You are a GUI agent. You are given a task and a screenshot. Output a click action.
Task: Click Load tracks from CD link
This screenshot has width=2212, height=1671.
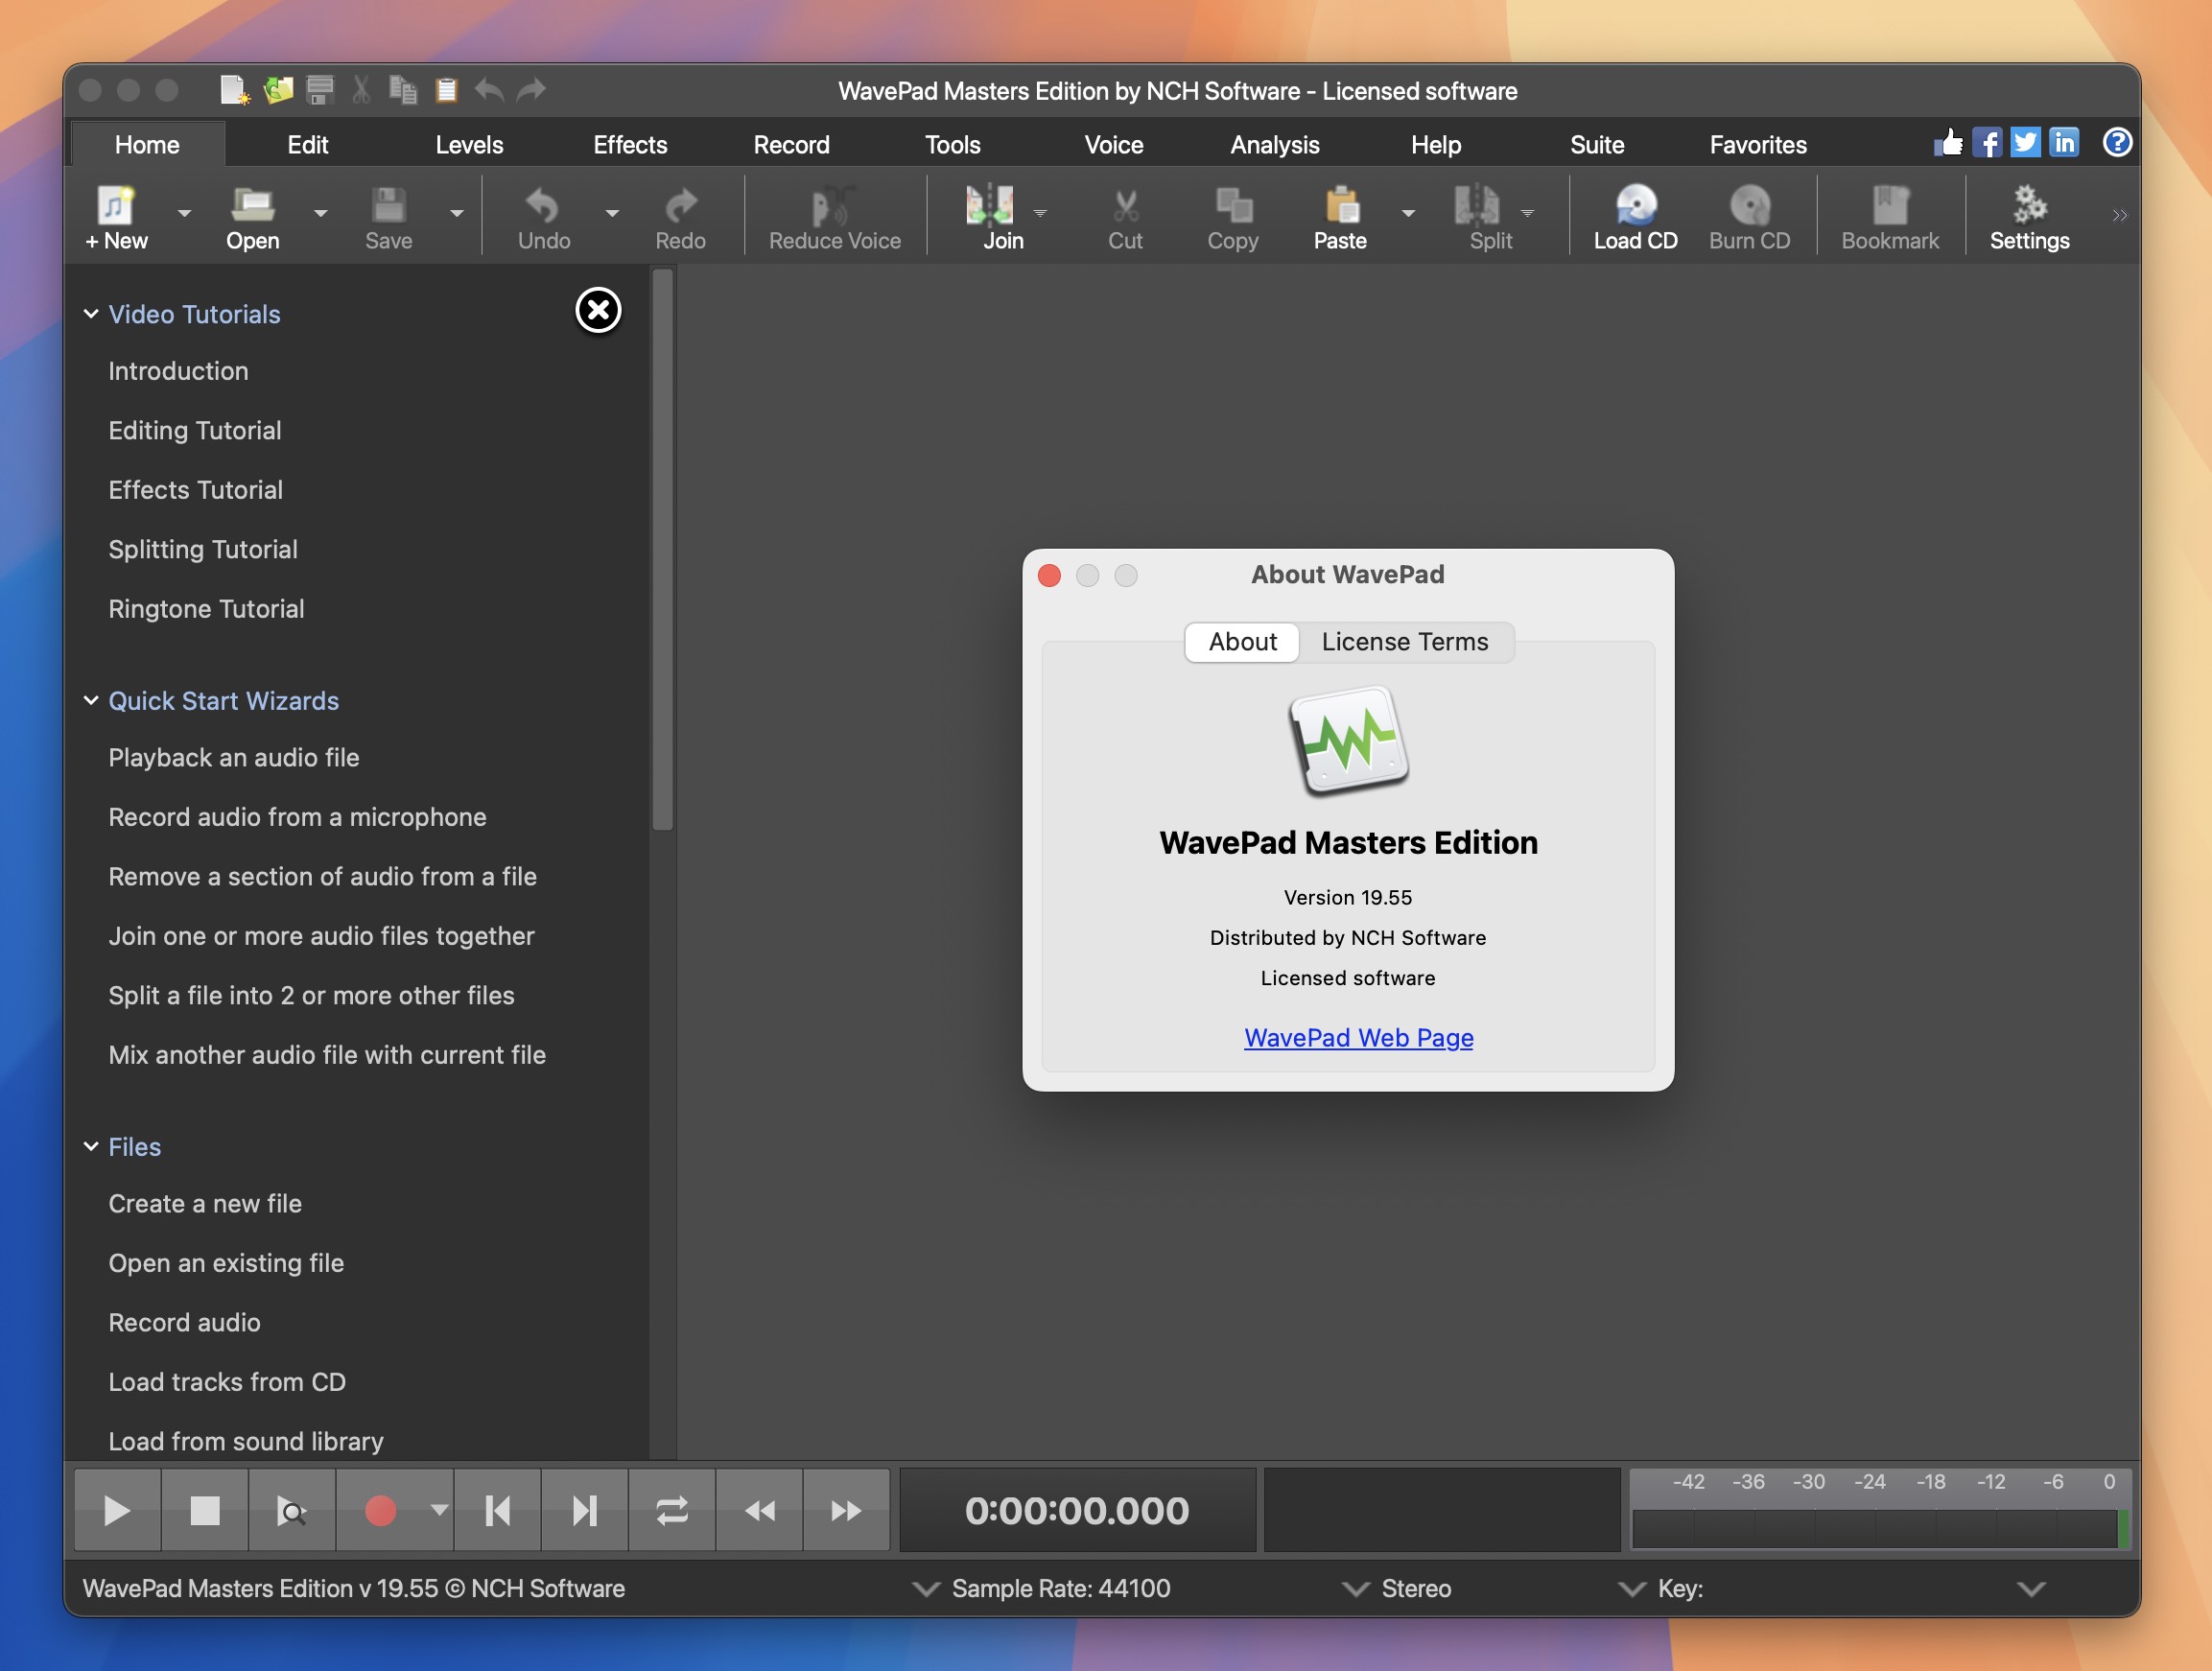(x=227, y=1381)
